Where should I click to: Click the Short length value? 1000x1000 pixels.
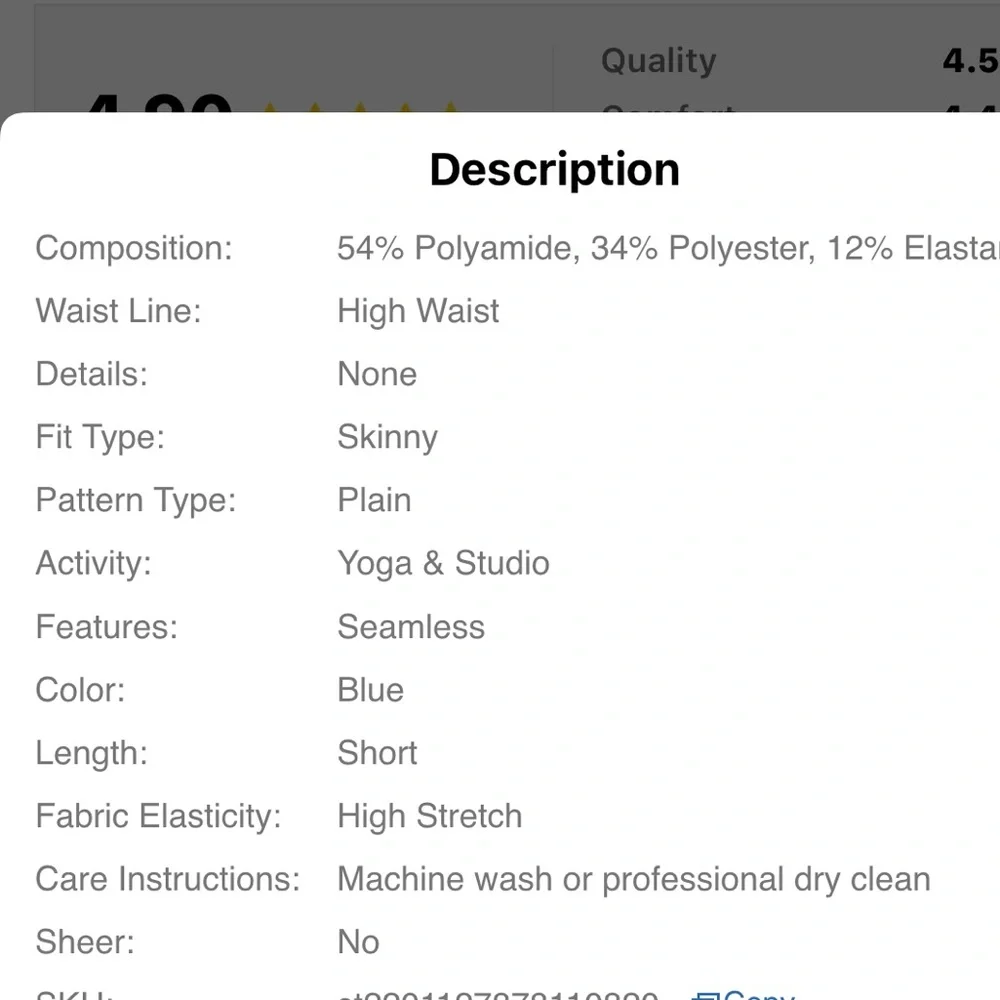click(377, 753)
